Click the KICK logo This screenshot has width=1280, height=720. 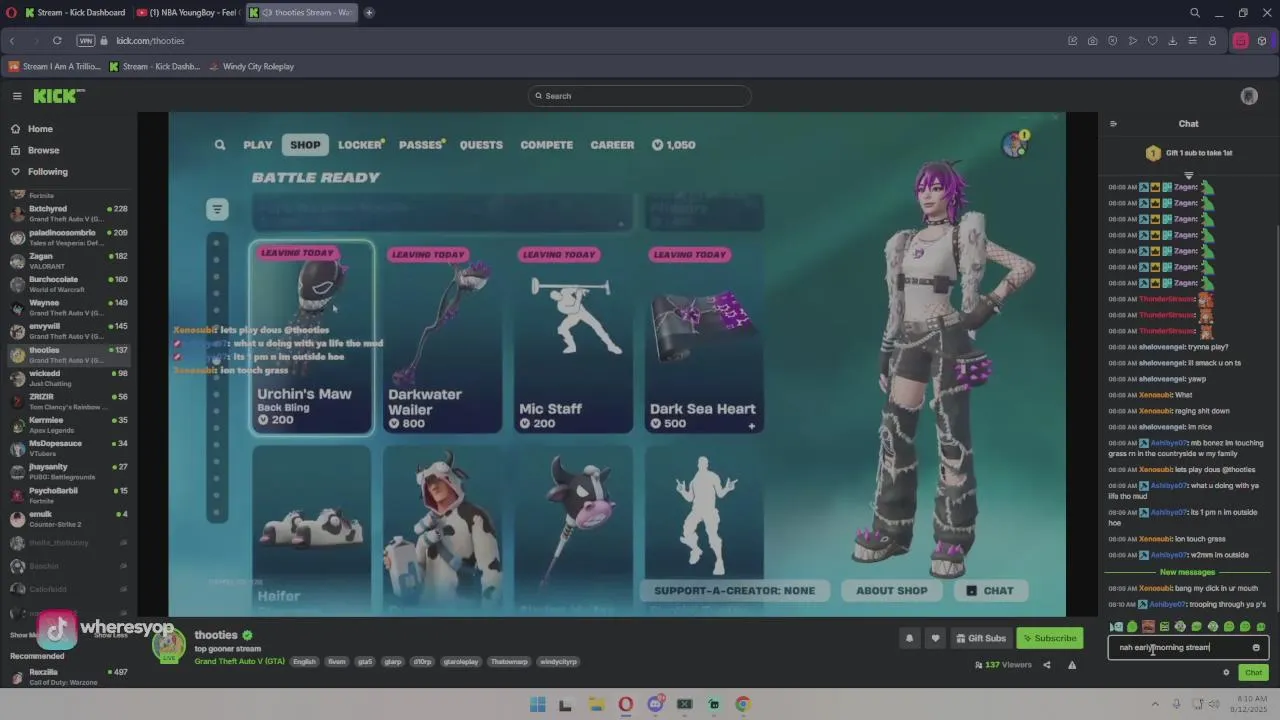click(59, 96)
